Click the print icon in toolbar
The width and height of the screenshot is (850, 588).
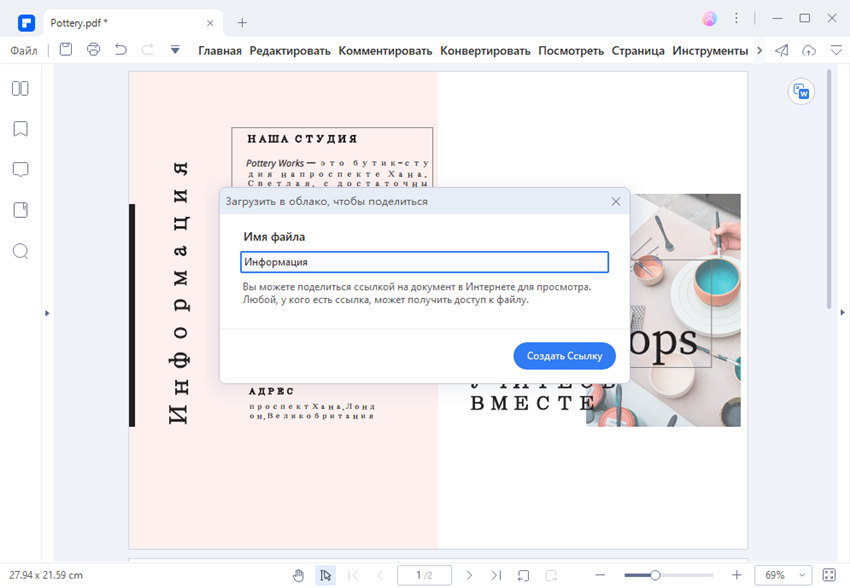(x=93, y=50)
